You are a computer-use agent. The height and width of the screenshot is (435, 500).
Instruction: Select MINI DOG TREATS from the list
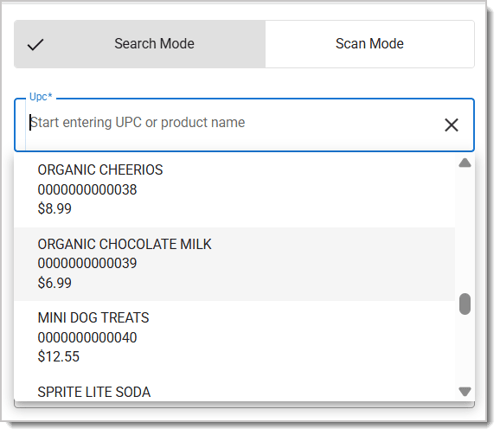click(x=234, y=337)
